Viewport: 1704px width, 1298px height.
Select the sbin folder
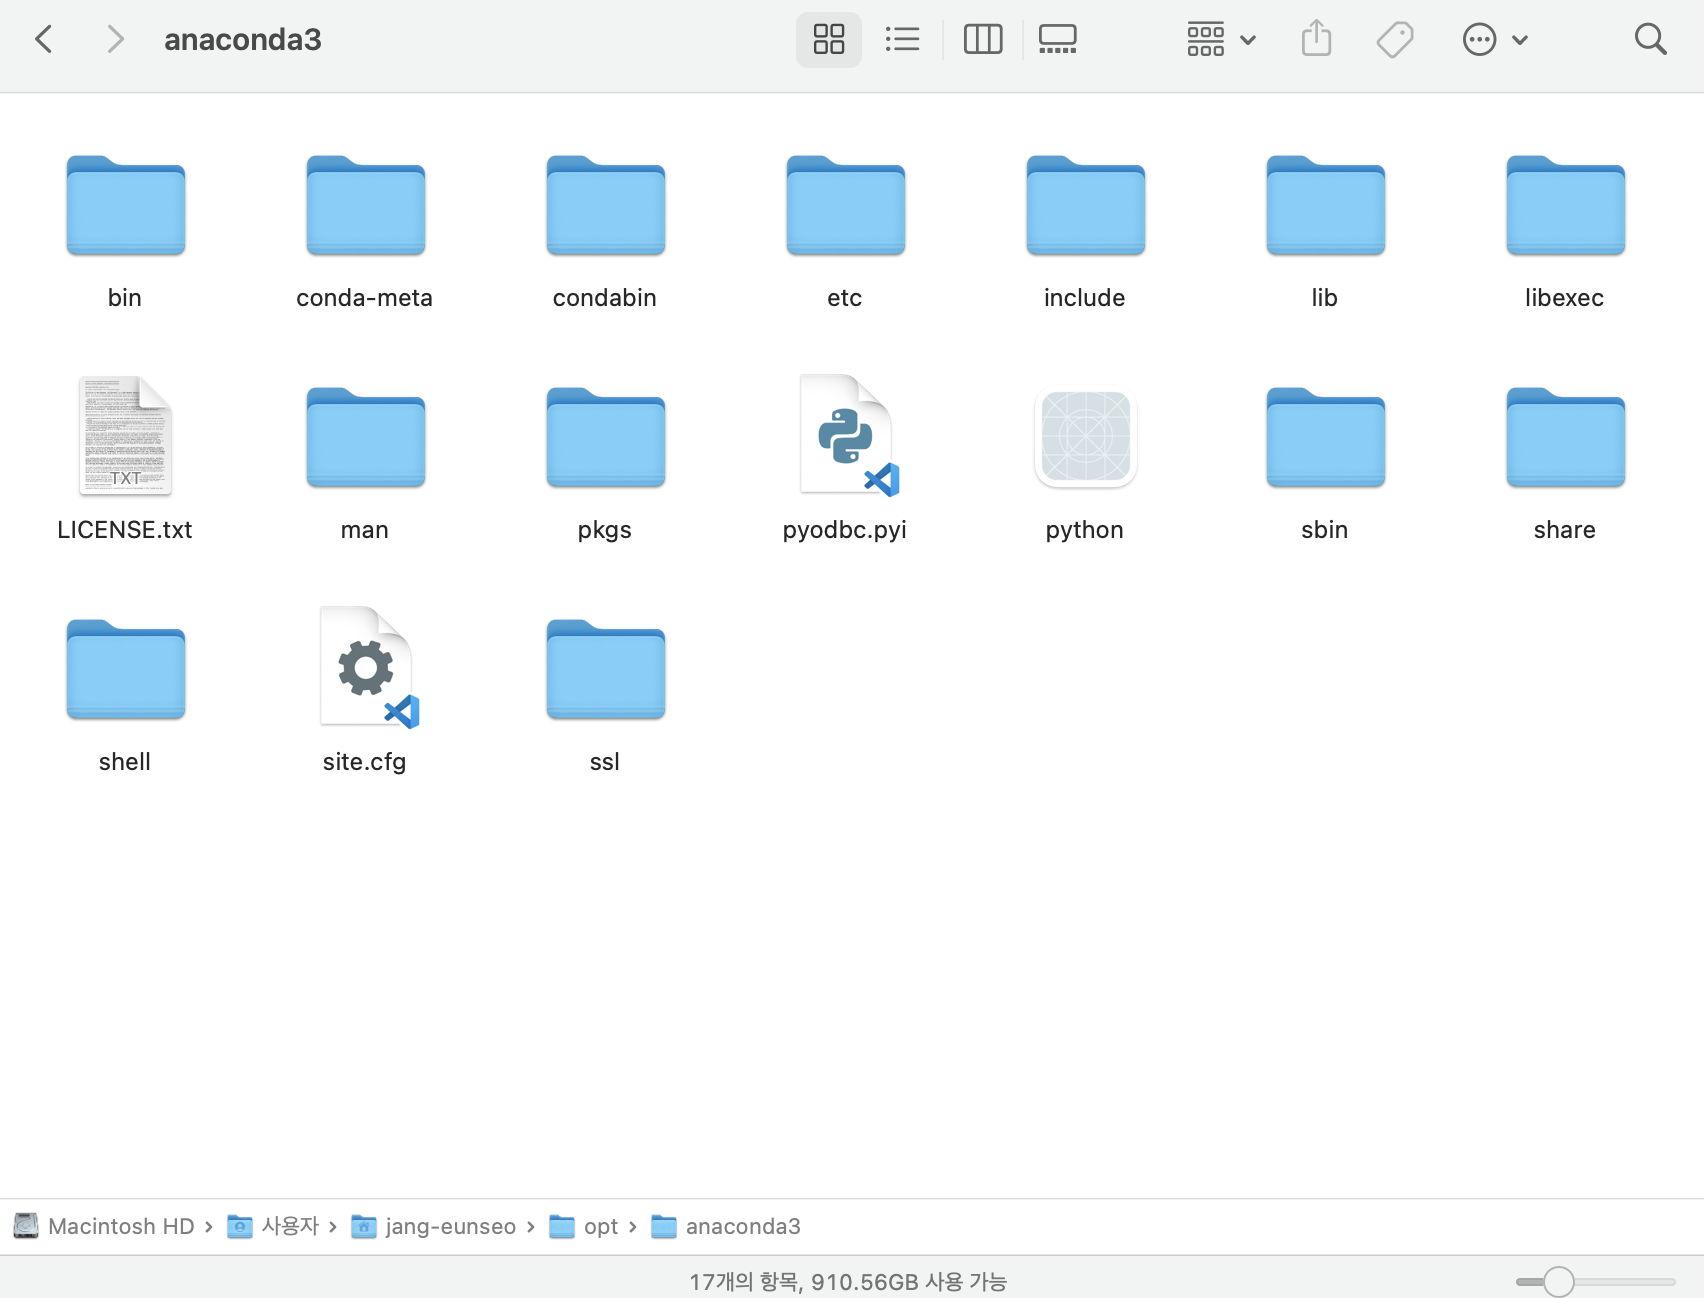(1326, 438)
